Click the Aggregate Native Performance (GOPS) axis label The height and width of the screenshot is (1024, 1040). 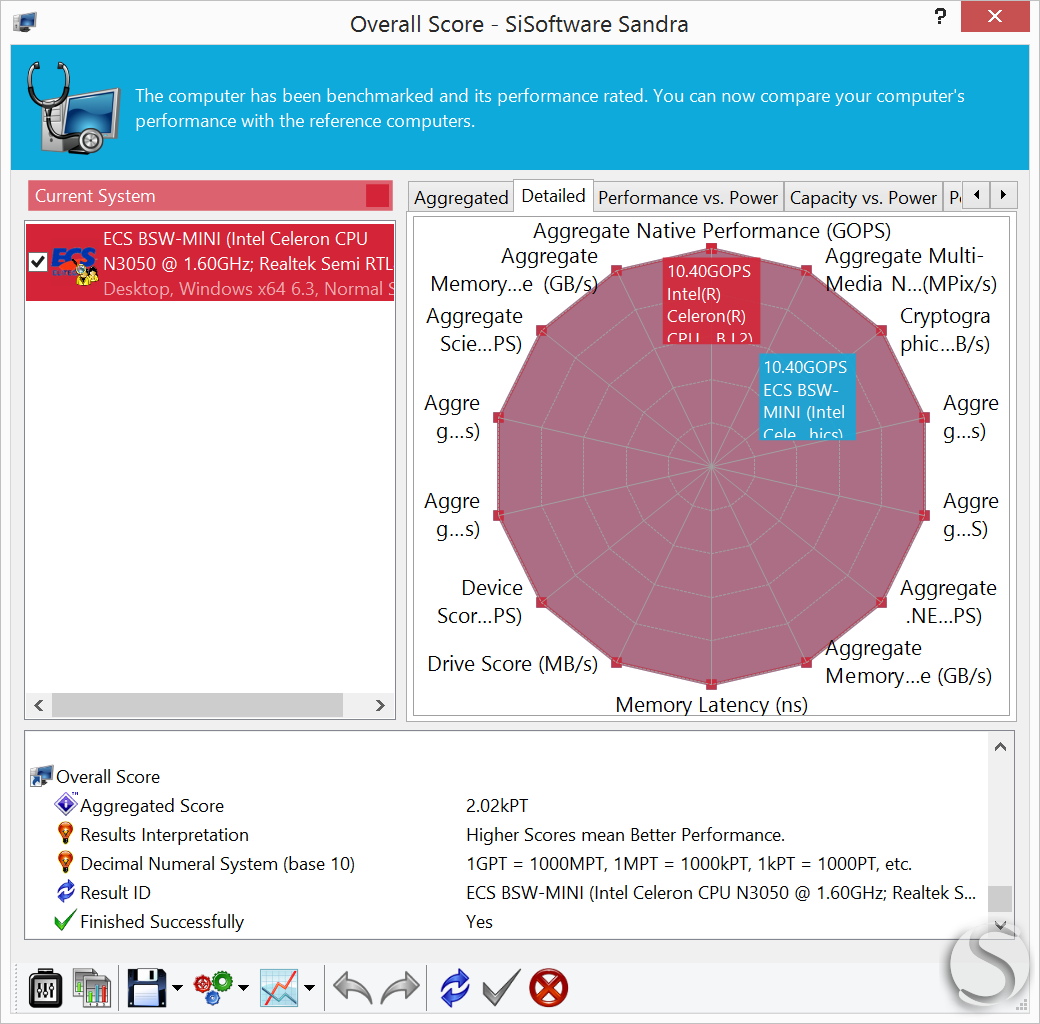pyautogui.click(x=712, y=231)
